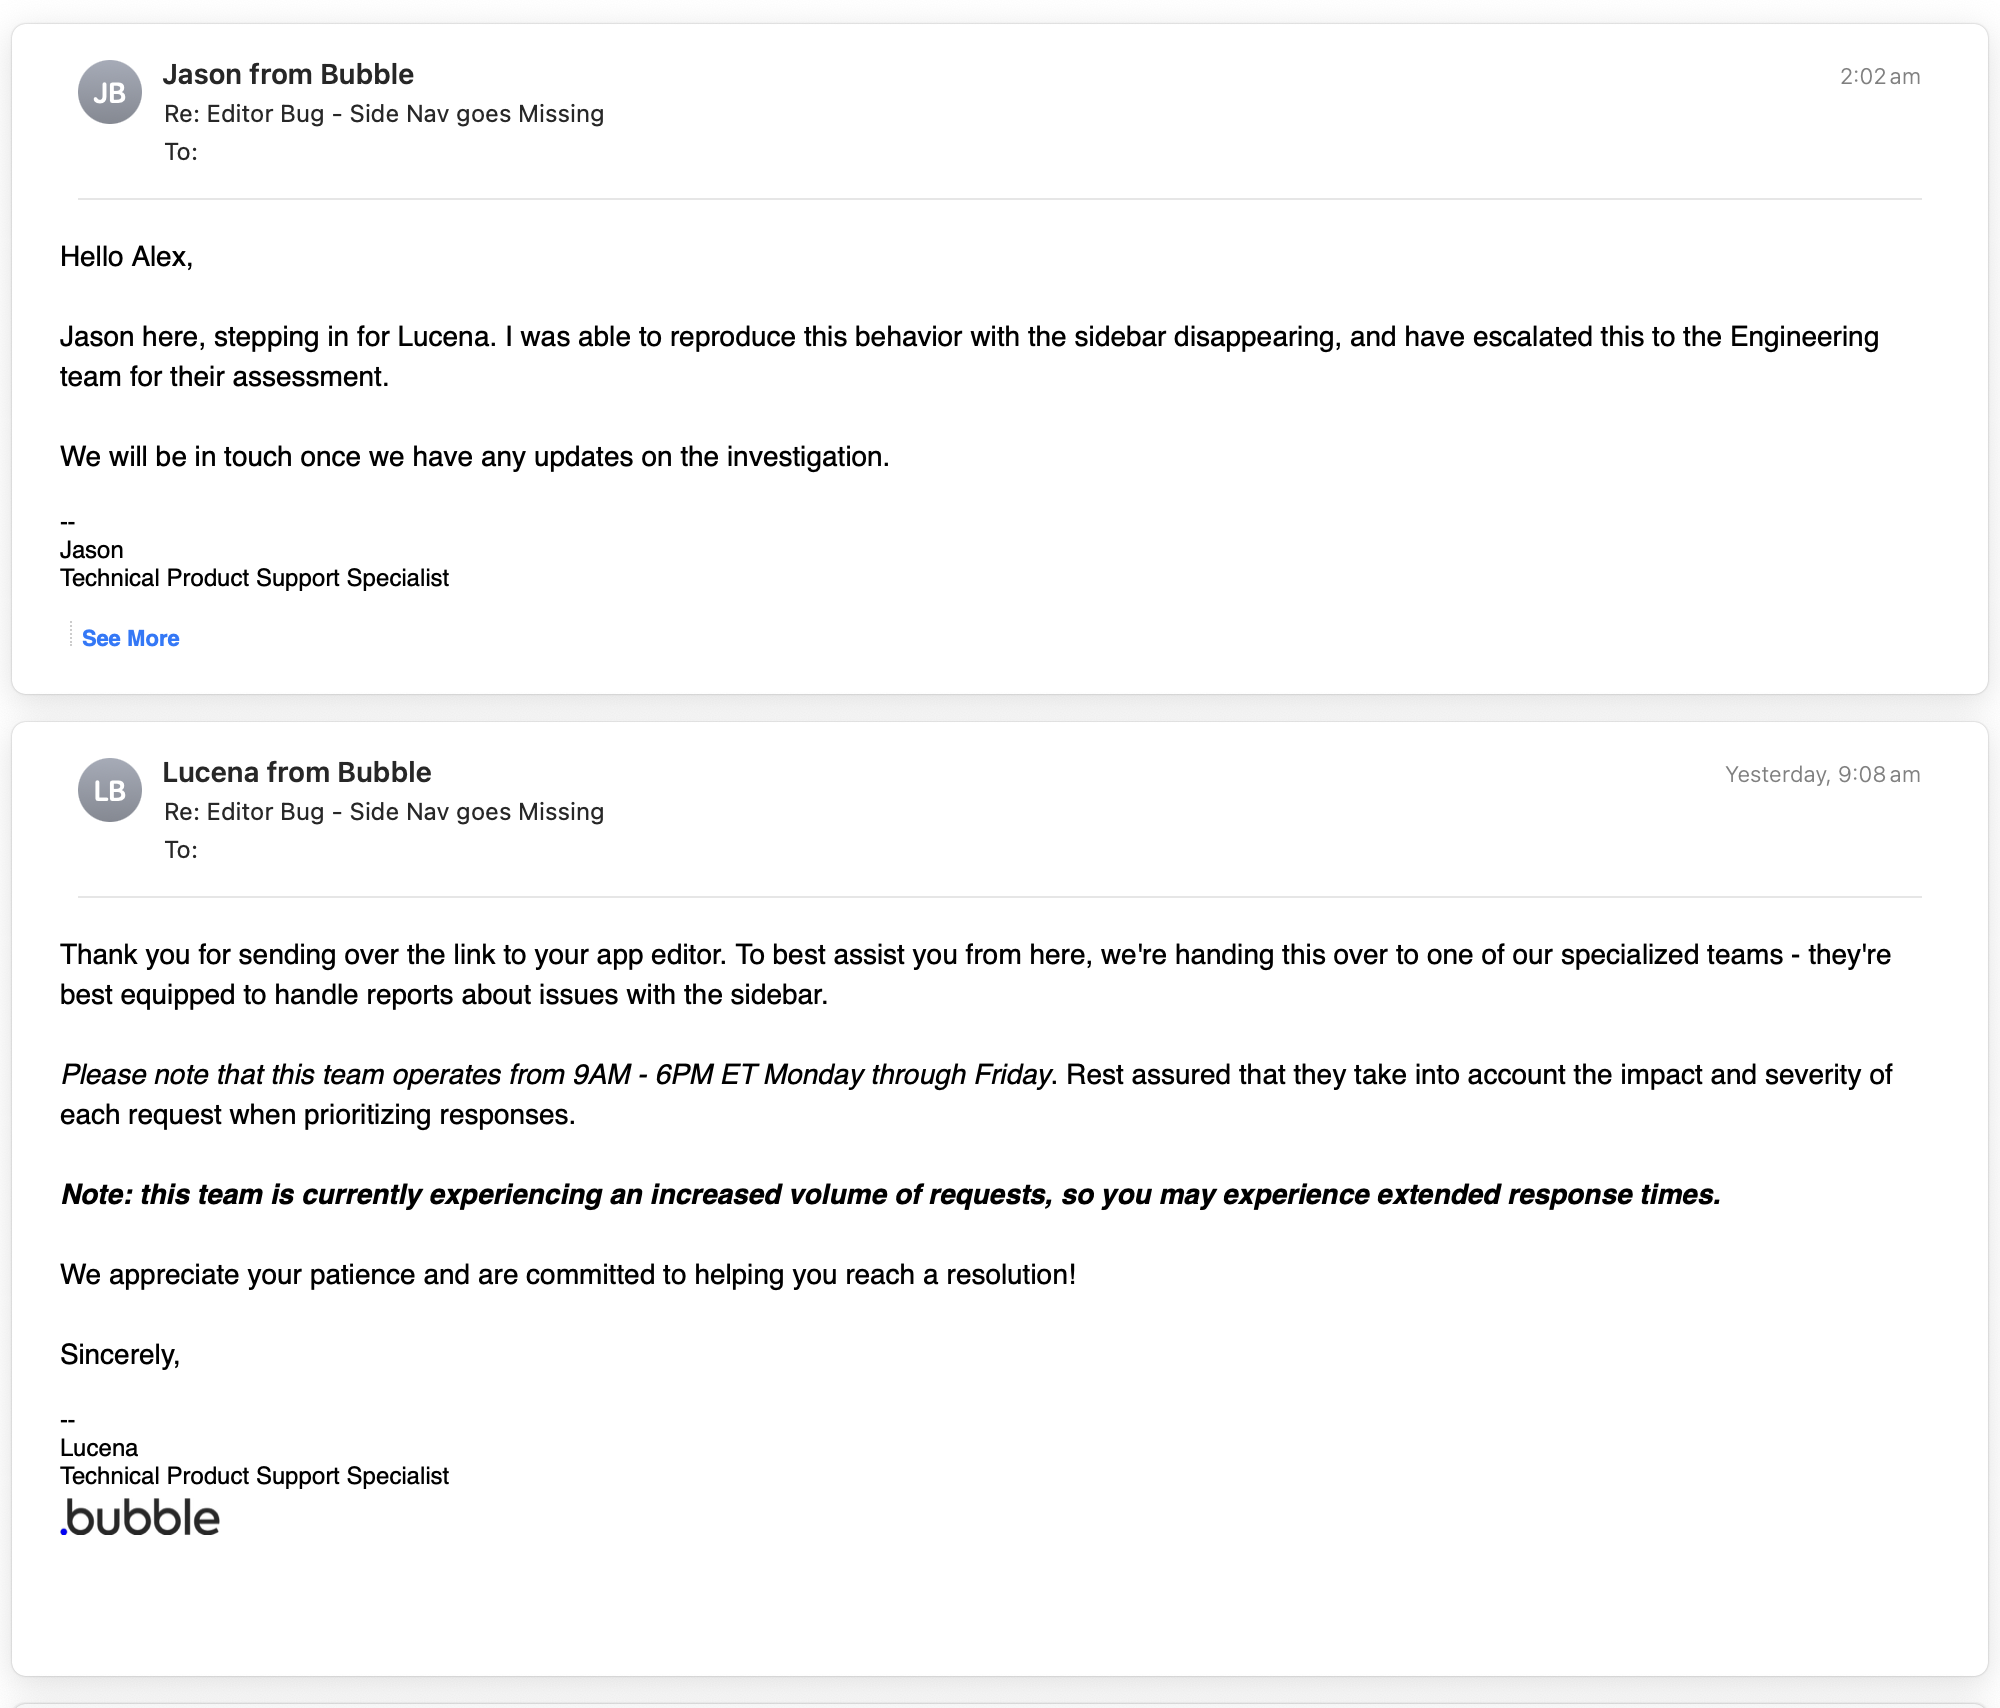The image size is (2000, 1708).
Task: Click the To: field in Jason's email
Action: [x=181, y=152]
